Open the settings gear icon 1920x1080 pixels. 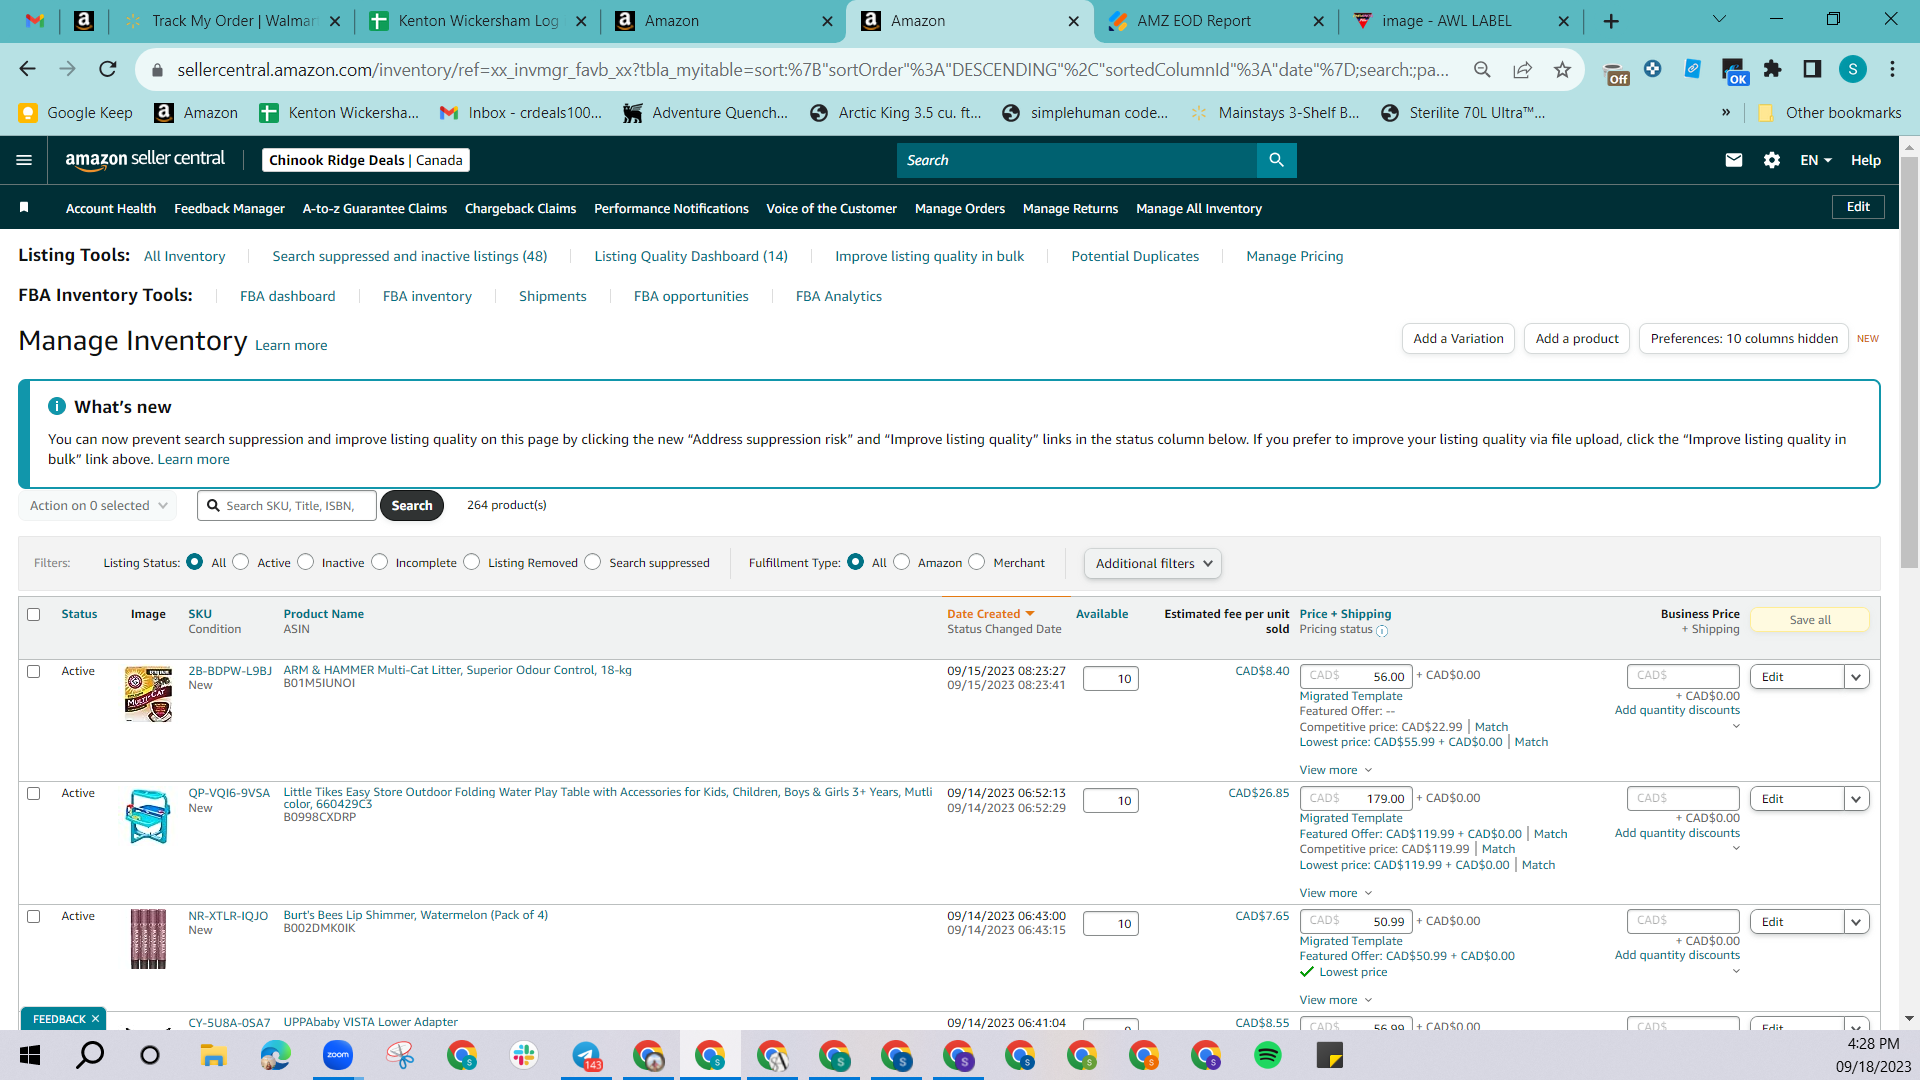1772,160
